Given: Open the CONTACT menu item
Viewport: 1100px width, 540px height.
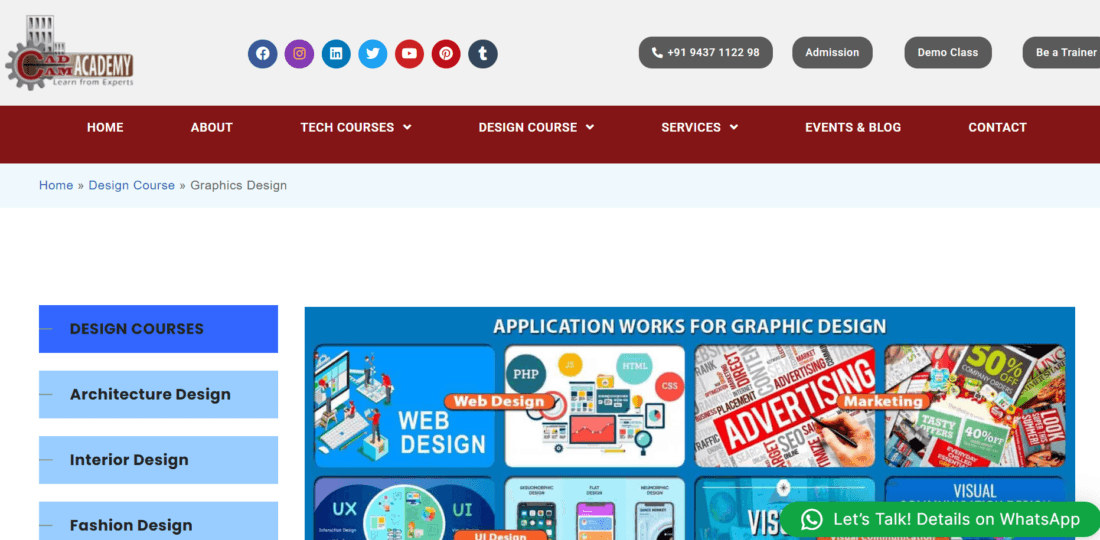Looking at the screenshot, I should coord(997,128).
